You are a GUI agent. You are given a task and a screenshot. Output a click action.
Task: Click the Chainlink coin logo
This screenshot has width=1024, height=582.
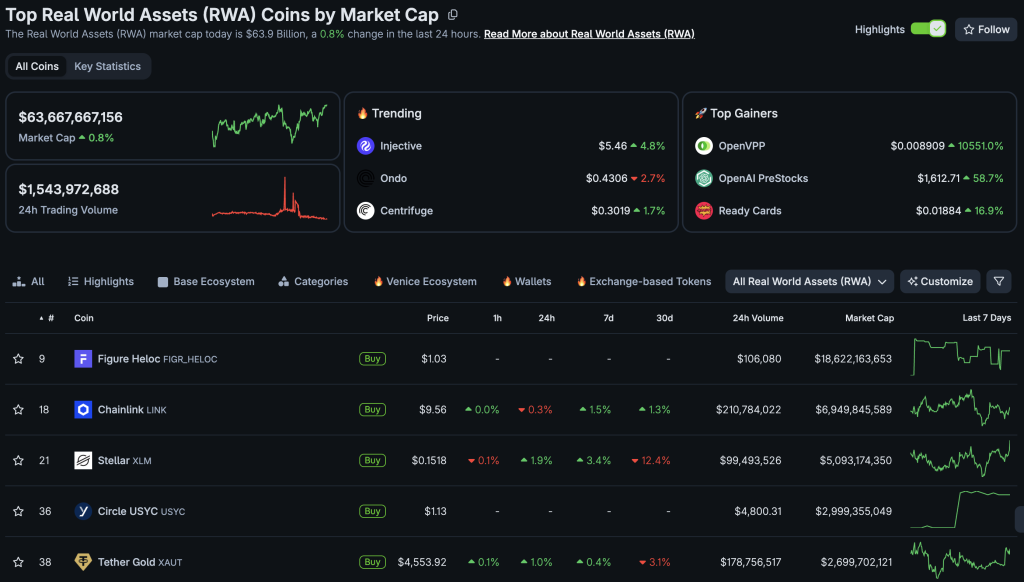point(83,410)
